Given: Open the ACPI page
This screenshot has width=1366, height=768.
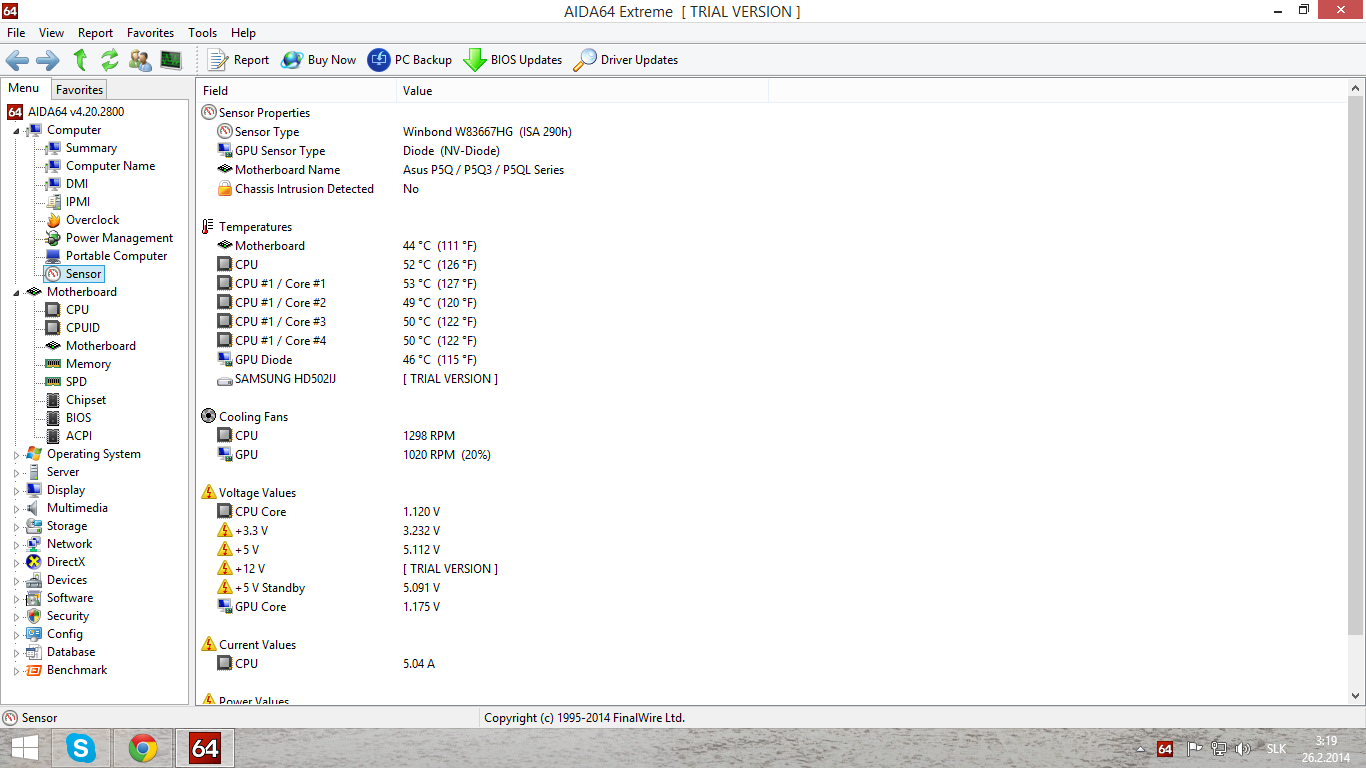Looking at the screenshot, I should [79, 436].
